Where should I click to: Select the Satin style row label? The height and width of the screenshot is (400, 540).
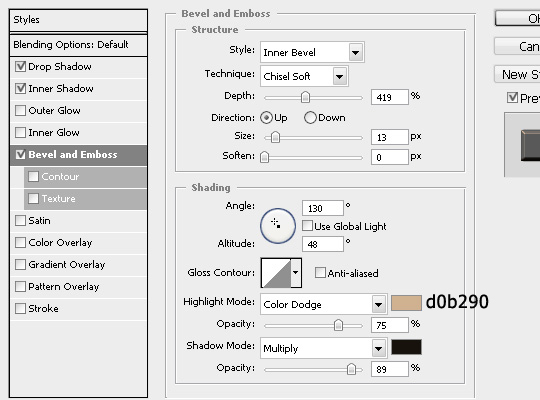(39, 220)
